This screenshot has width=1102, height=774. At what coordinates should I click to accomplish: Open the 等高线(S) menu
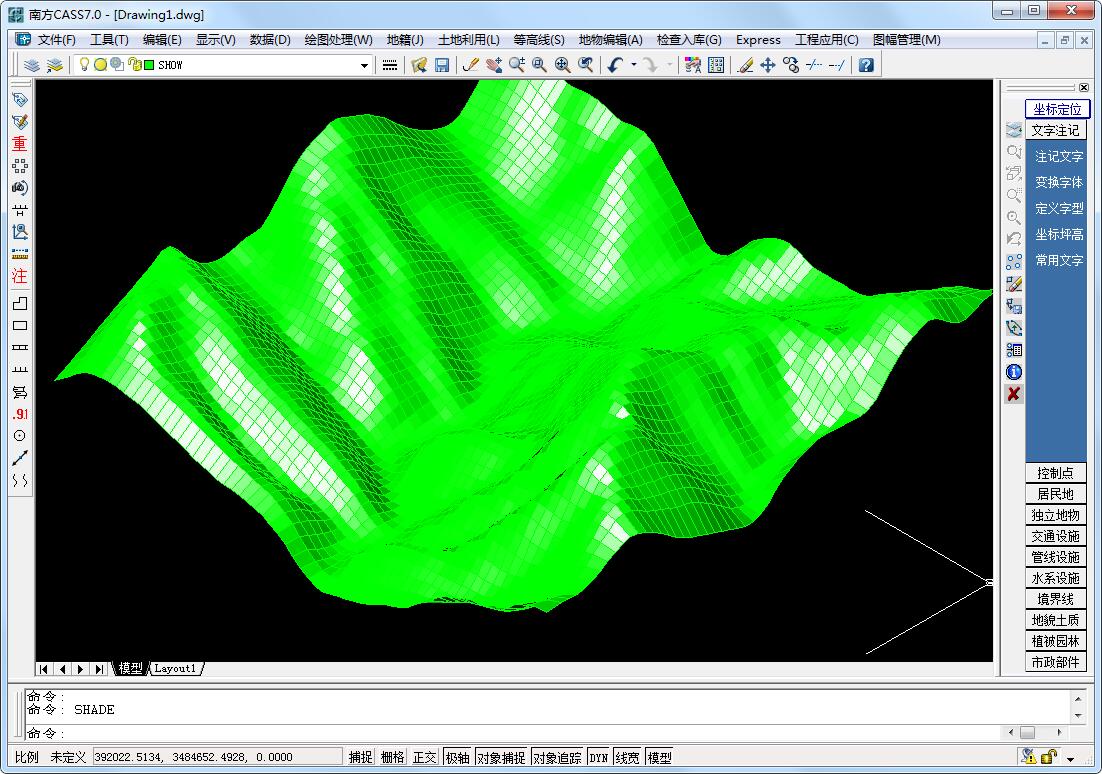[x=538, y=40]
